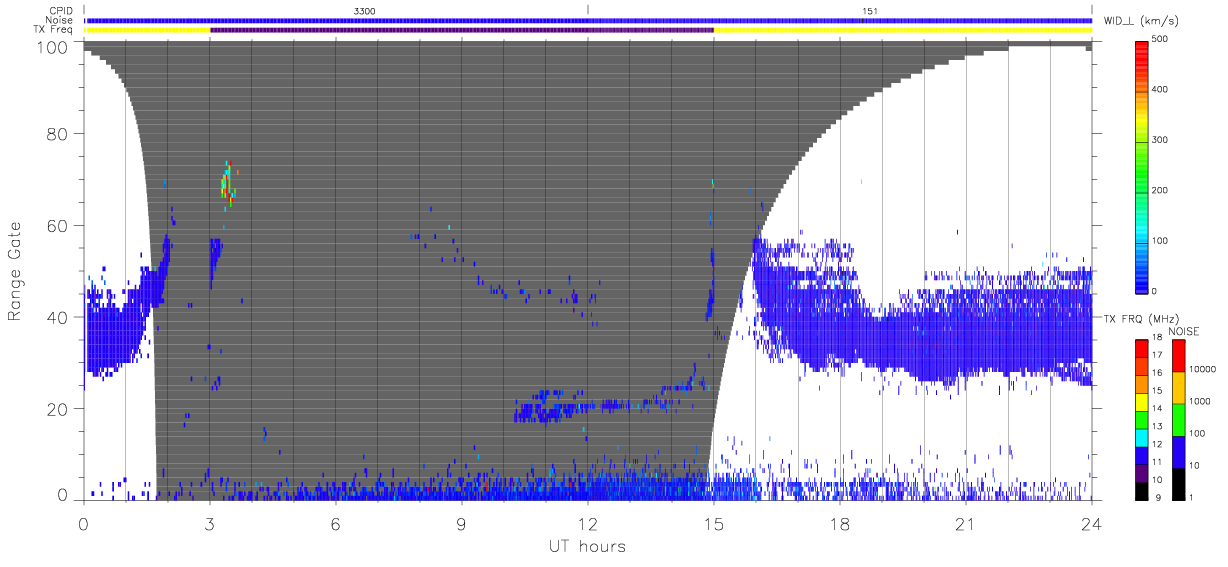1228x567 pixels.
Task: Click the Range Gate axis title
Action: coord(17,270)
